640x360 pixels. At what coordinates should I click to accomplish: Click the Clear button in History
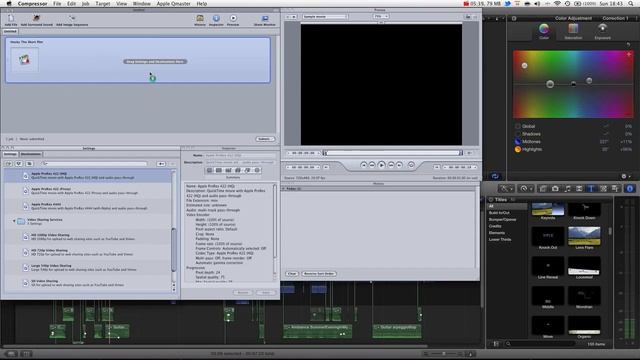[x=292, y=273]
